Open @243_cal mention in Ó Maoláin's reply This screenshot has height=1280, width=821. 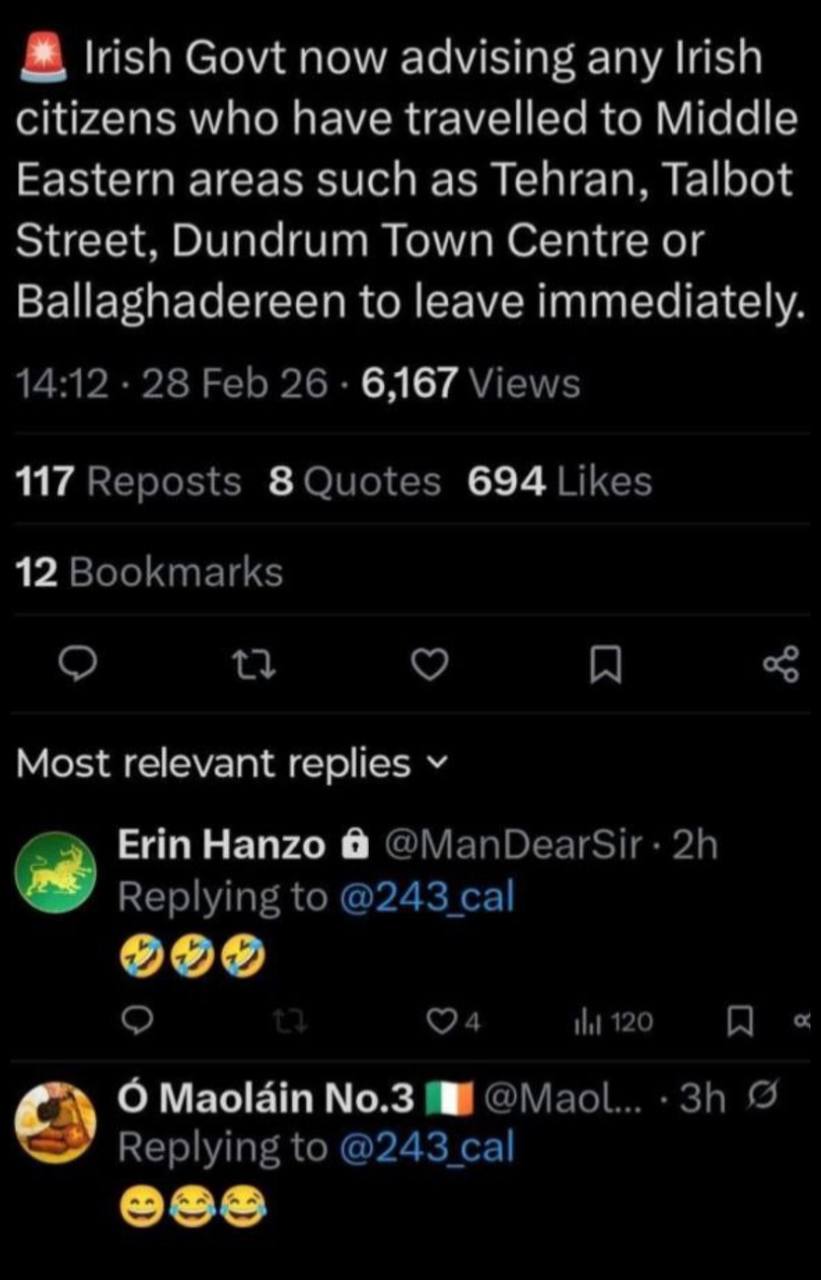pyautogui.click(x=427, y=1146)
